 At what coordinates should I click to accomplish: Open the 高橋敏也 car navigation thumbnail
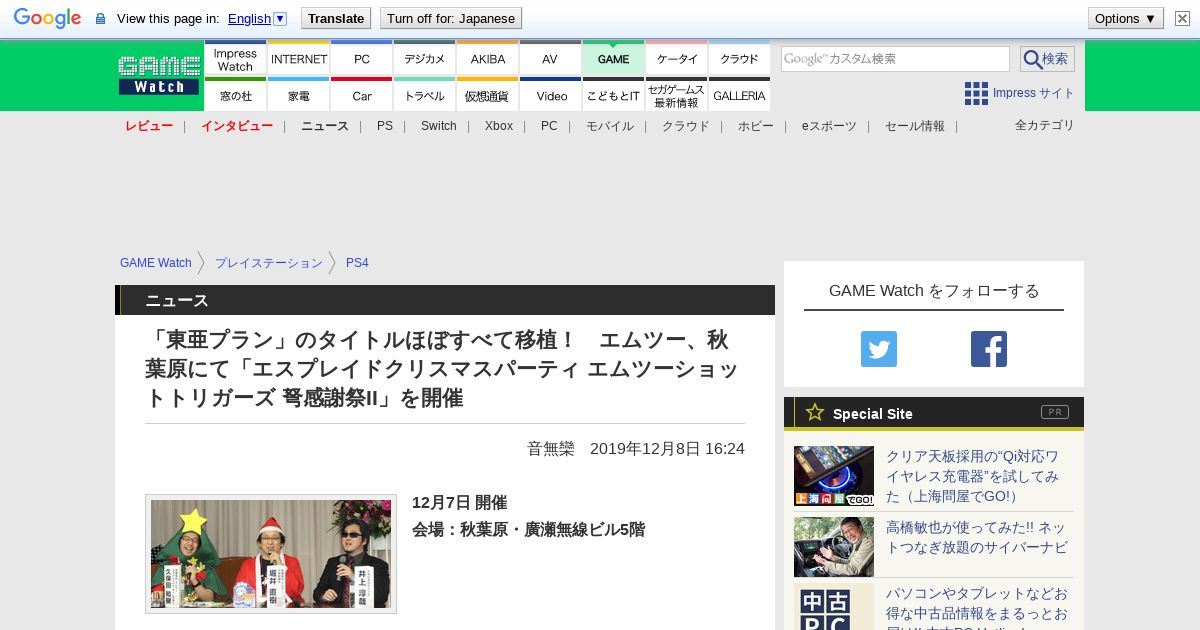pos(834,547)
